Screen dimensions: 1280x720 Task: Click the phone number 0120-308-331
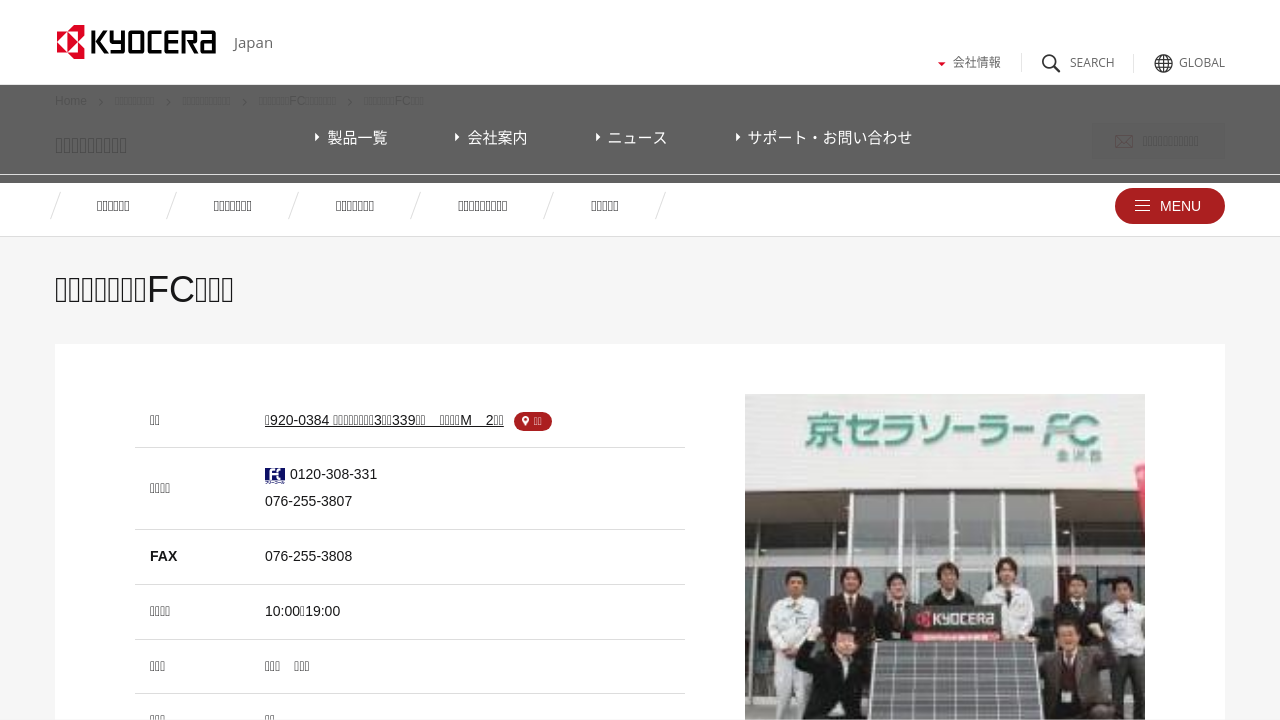(x=333, y=474)
